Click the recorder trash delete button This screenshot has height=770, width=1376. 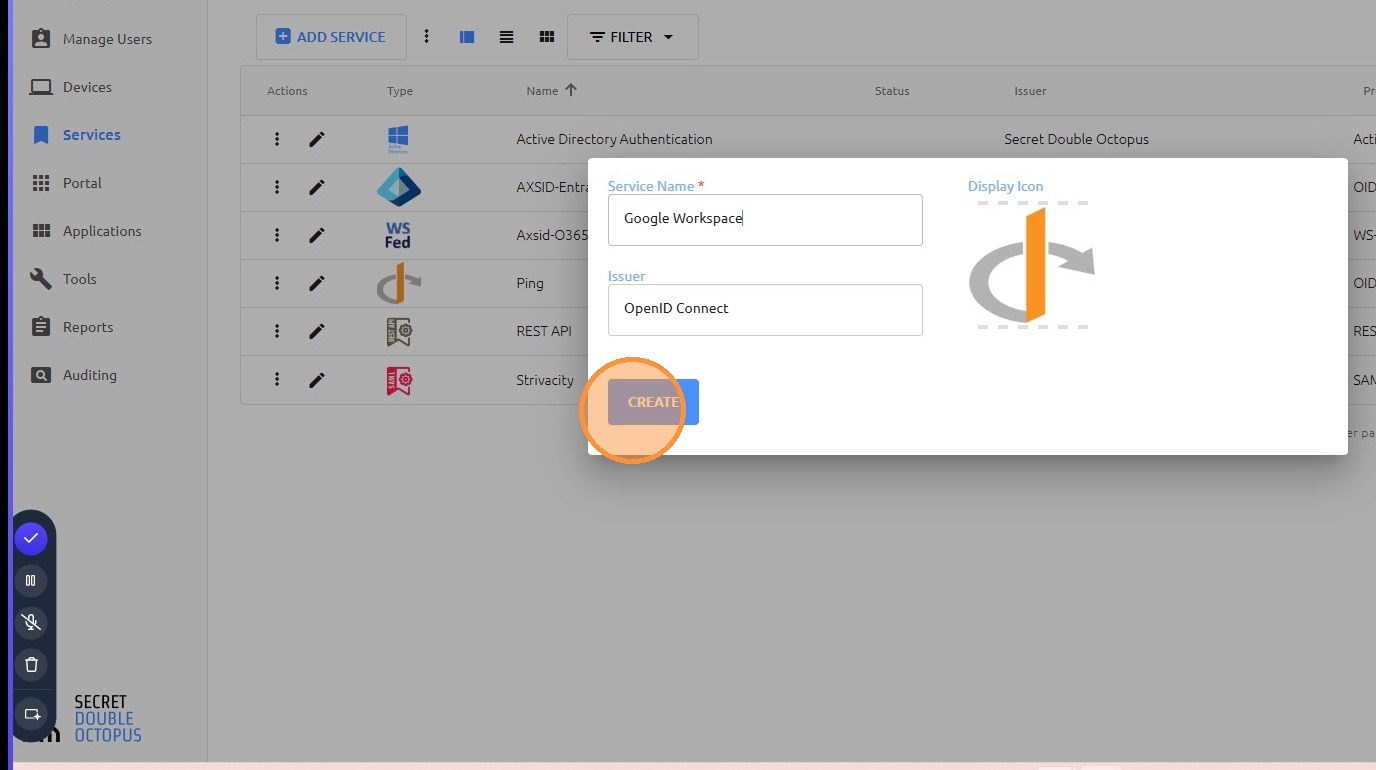(31, 664)
